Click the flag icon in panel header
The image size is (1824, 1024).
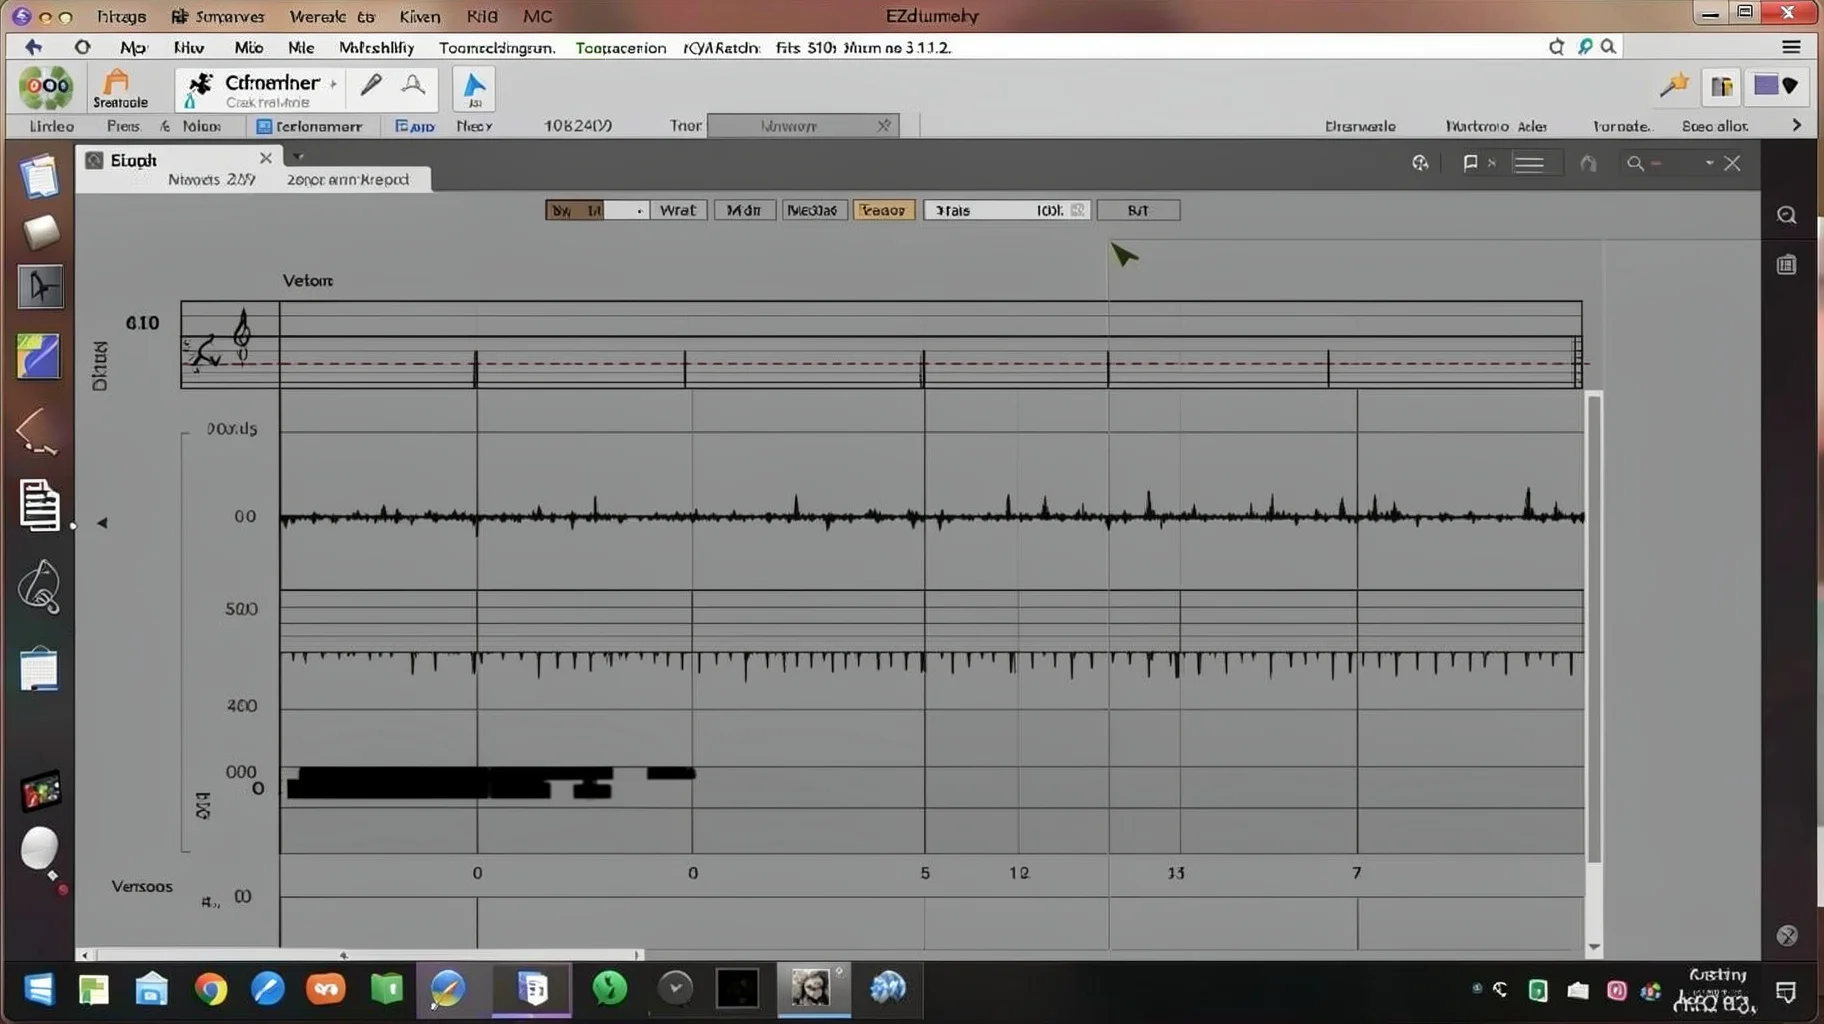pos(1470,163)
